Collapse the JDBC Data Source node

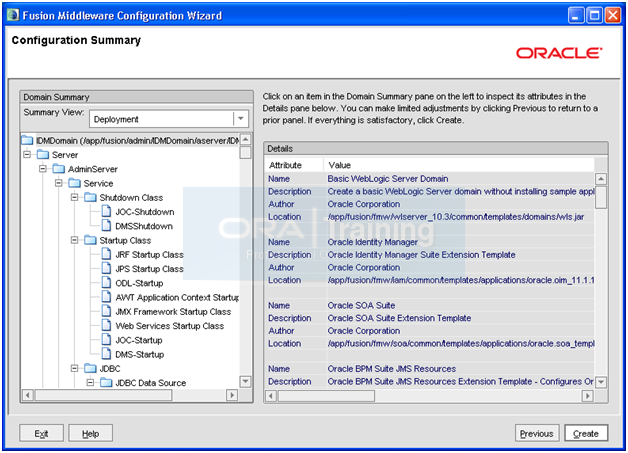click(91, 383)
